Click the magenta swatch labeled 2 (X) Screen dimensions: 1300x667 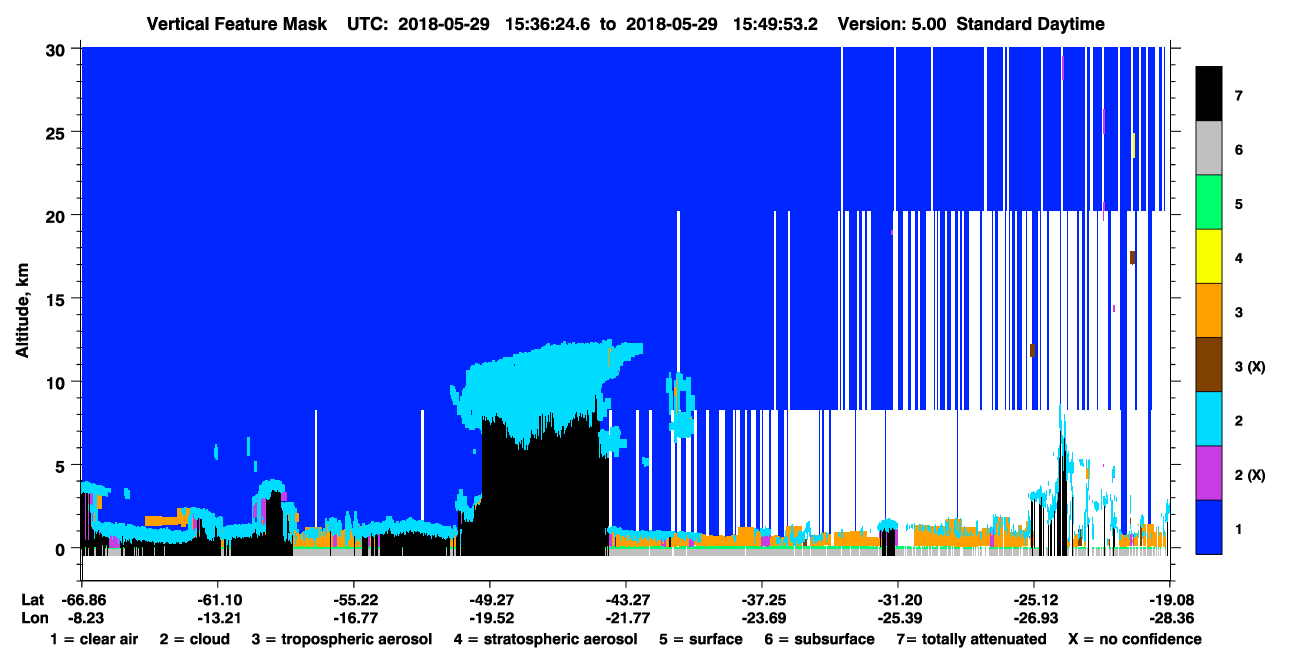pyautogui.click(x=1209, y=473)
